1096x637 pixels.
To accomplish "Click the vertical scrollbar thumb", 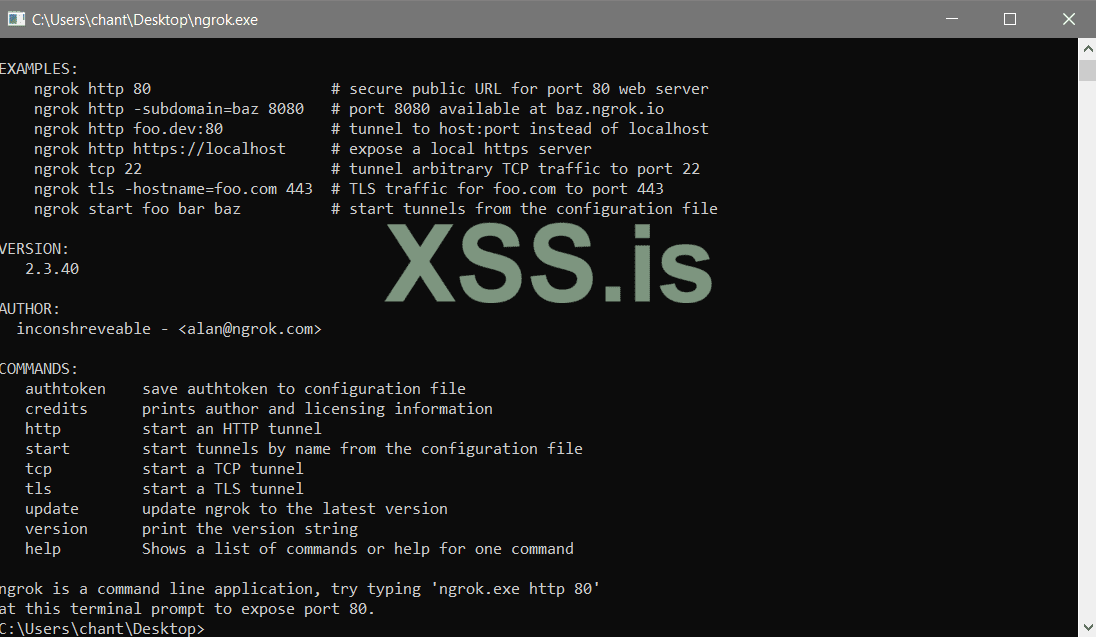I will [1087, 69].
